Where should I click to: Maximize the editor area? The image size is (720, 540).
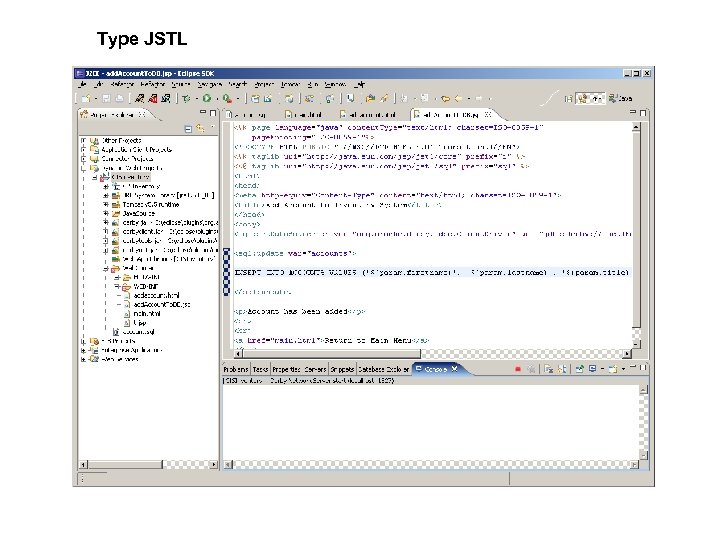(x=643, y=112)
